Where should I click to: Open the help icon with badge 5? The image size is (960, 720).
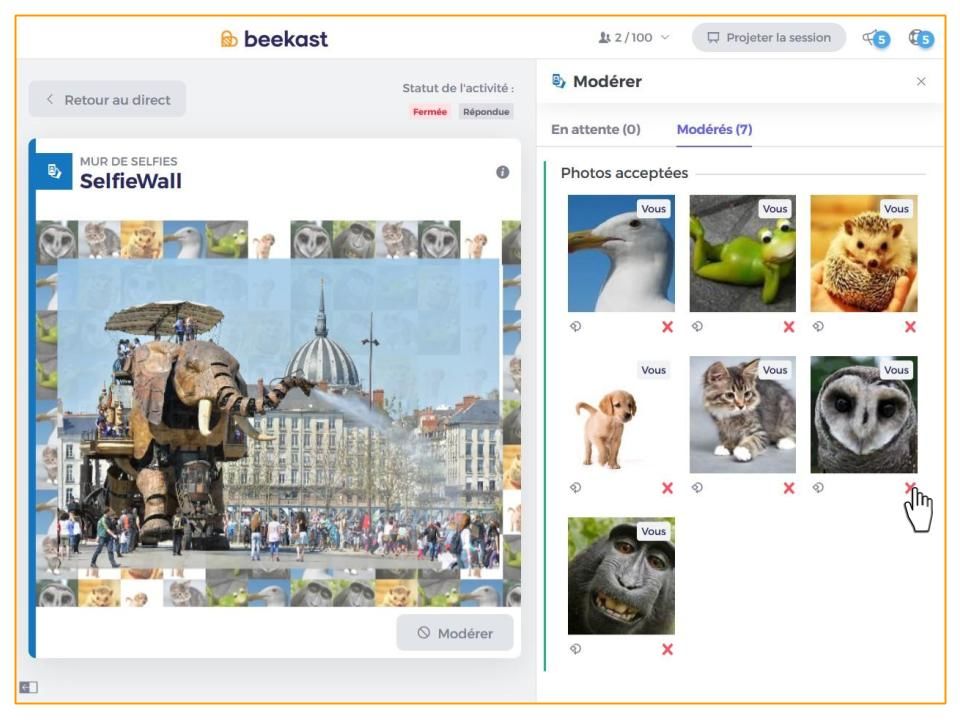point(921,39)
